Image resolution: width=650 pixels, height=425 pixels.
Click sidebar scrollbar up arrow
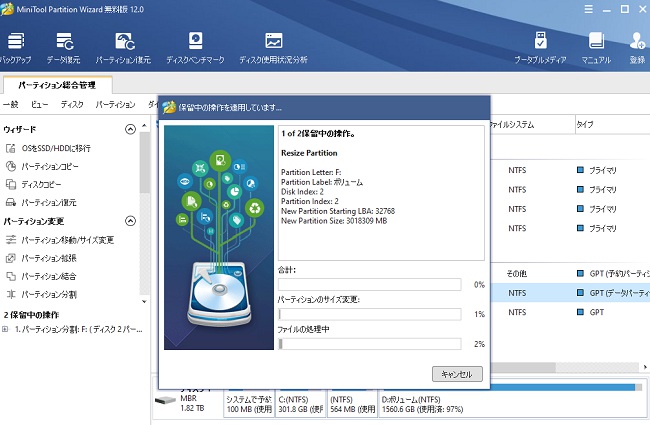[x=144, y=125]
